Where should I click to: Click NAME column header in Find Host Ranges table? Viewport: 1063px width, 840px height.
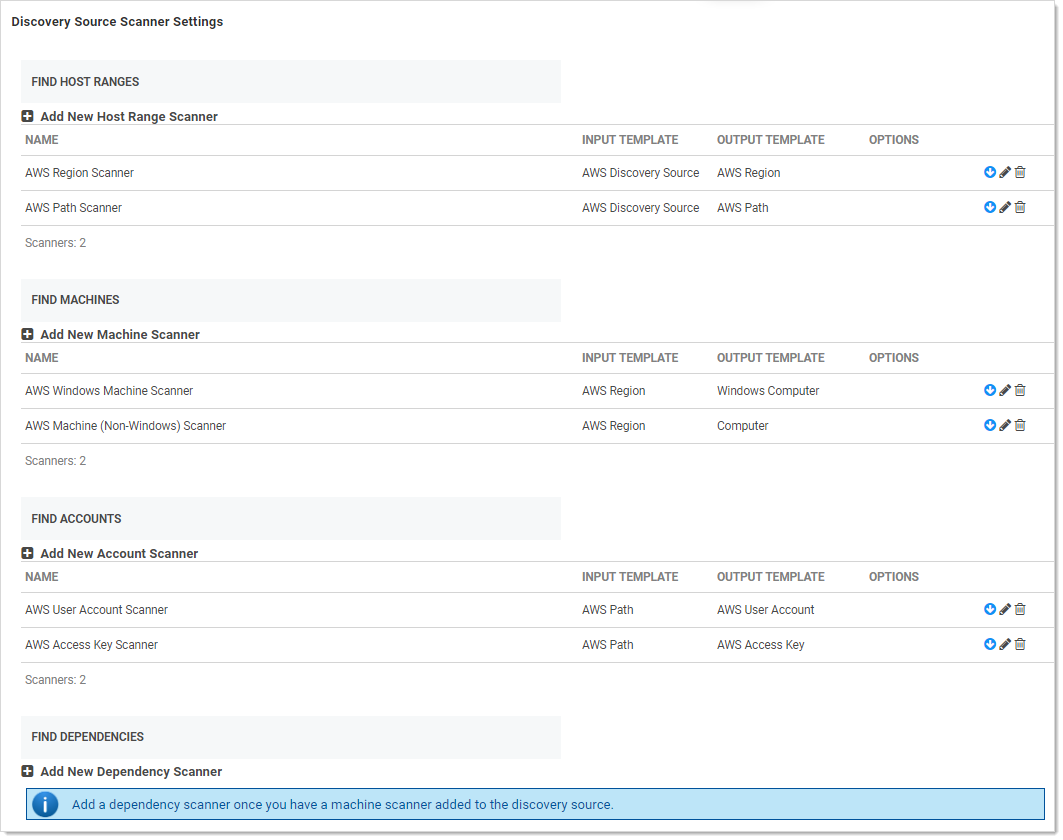tap(42, 140)
